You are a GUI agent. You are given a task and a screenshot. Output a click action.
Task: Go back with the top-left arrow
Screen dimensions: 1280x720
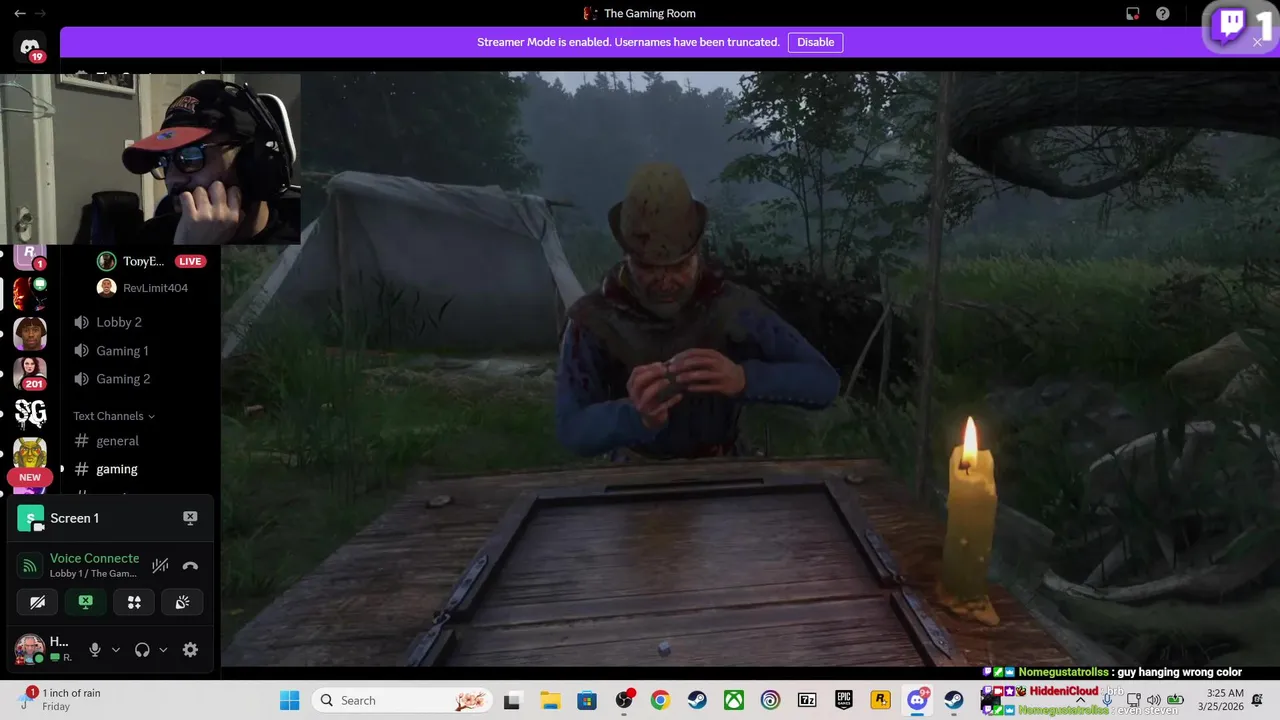[20, 14]
